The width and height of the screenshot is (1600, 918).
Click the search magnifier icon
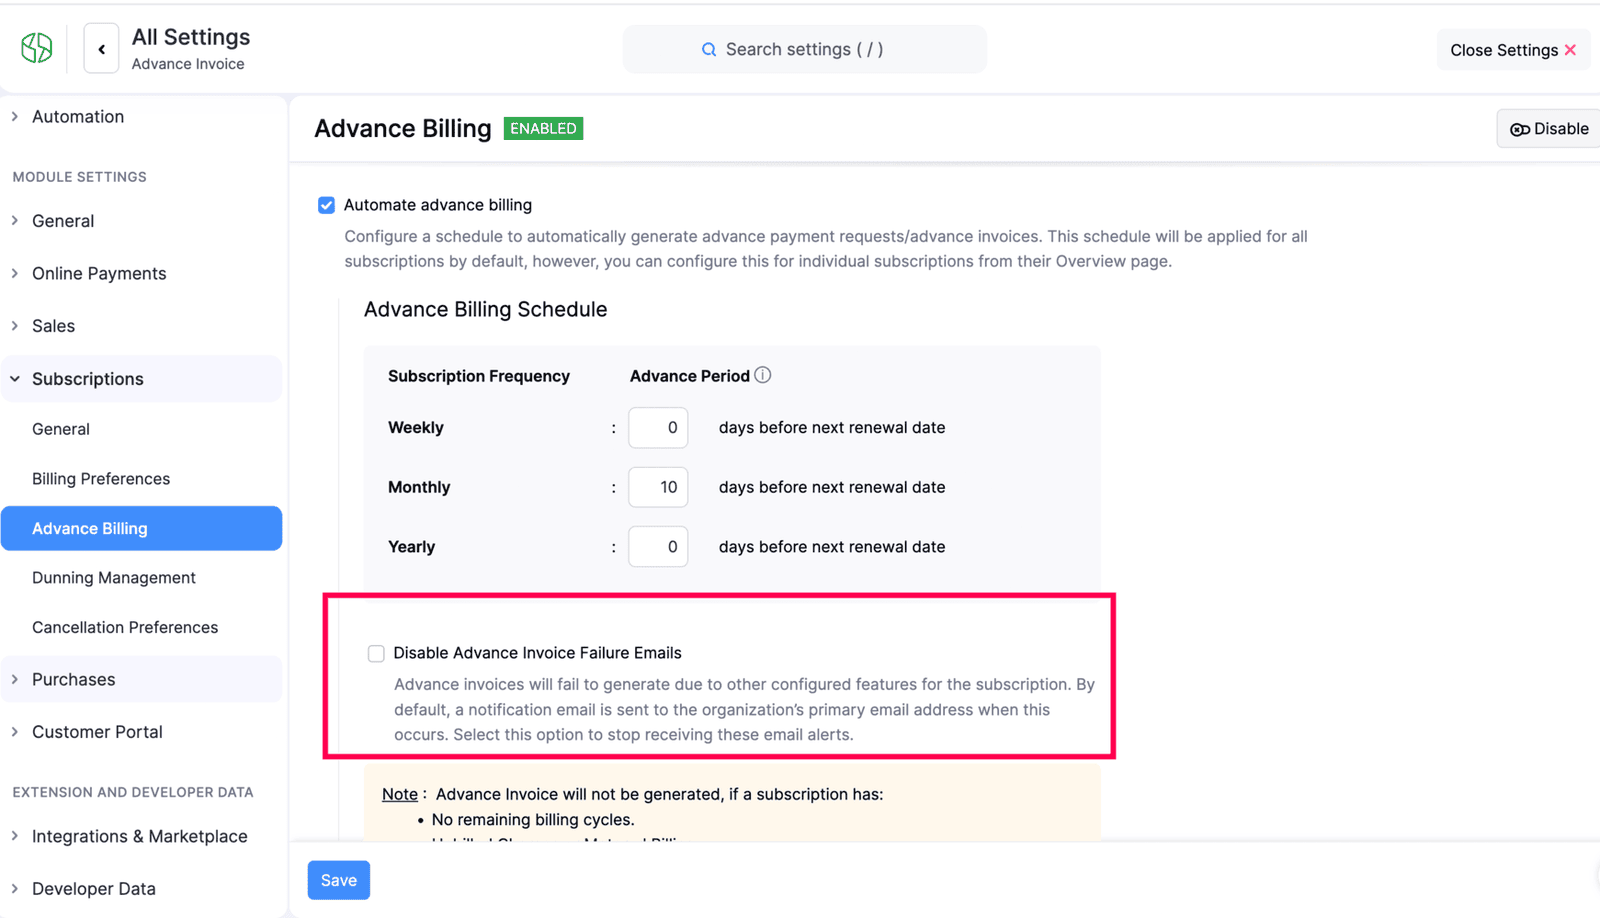(x=709, y=49)
